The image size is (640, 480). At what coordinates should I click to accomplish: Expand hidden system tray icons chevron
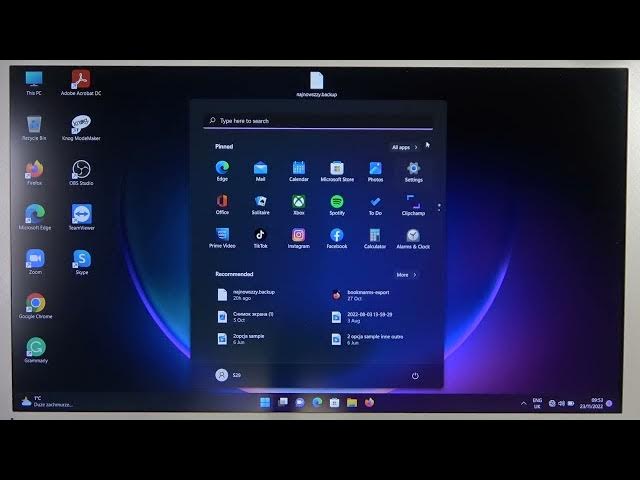pyautogui.click(x=524, y=403)
